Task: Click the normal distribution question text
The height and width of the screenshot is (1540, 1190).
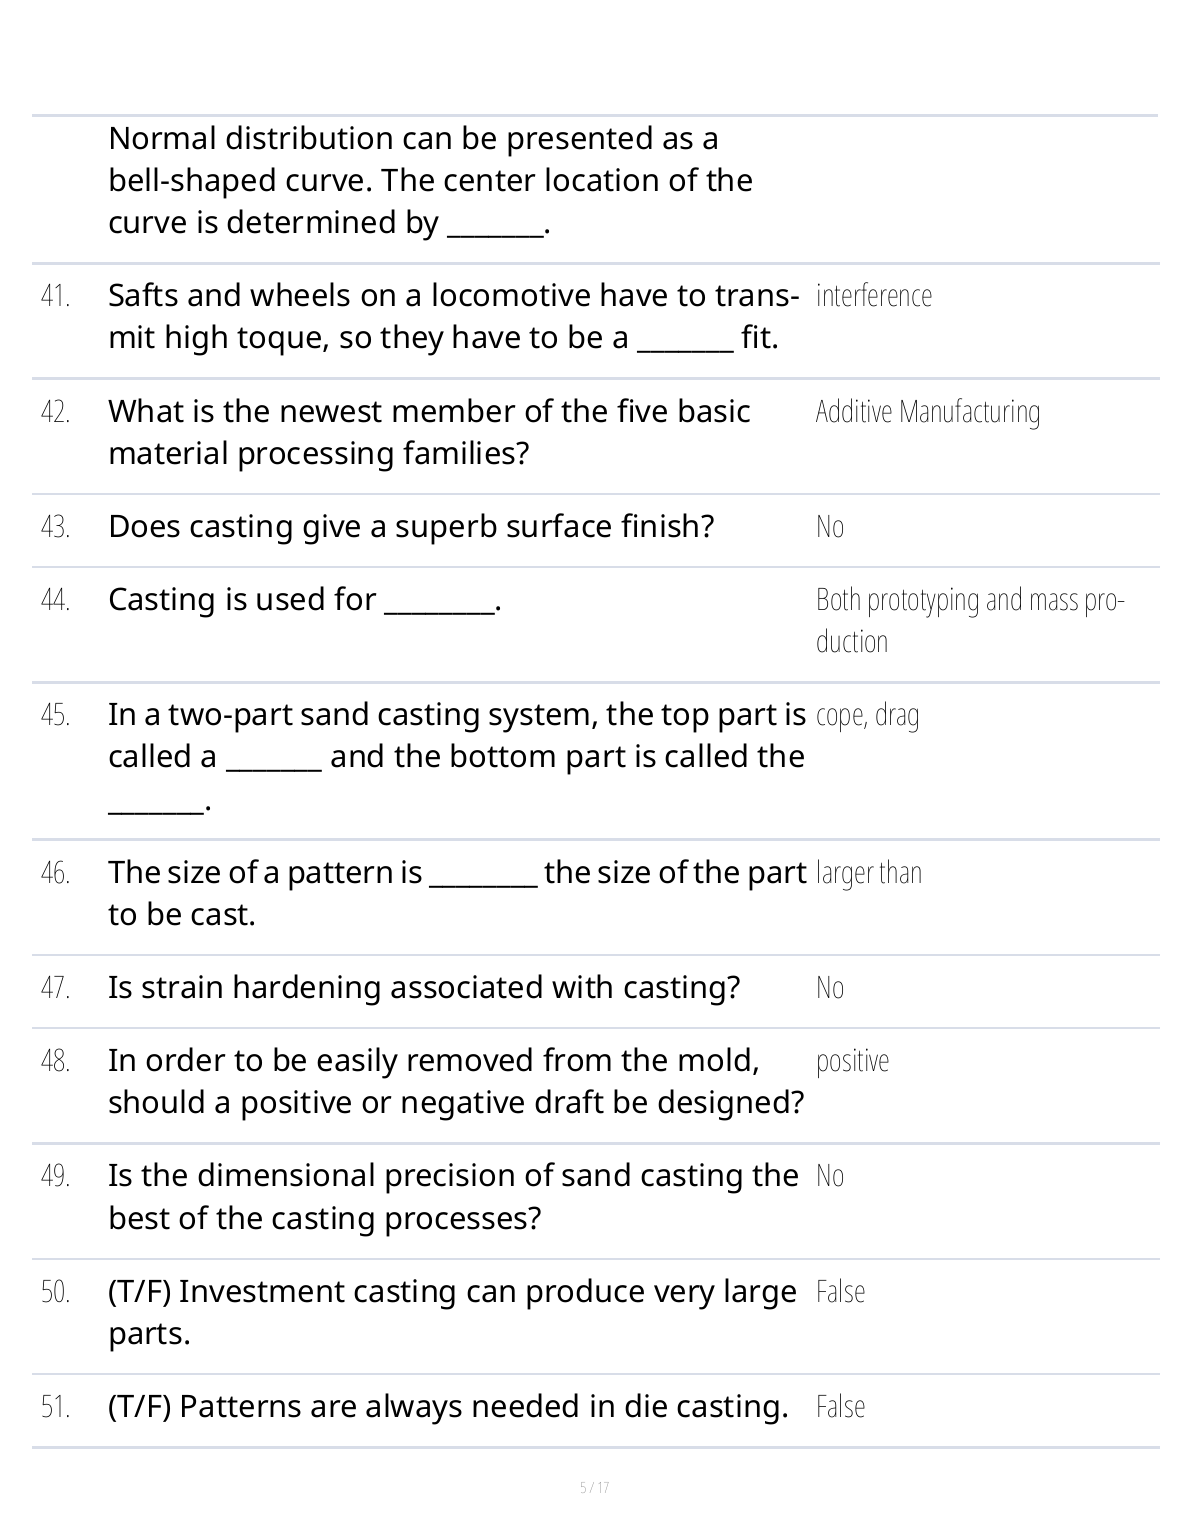Action: 430,181
